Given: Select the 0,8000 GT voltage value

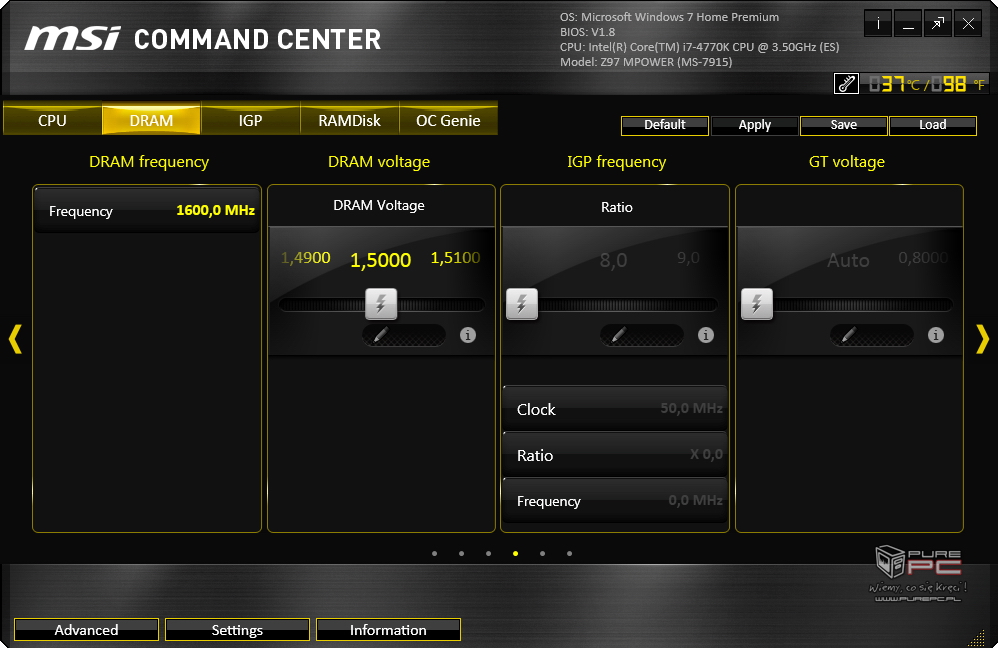Looking at the screenshot, I should tap(923, 258).
